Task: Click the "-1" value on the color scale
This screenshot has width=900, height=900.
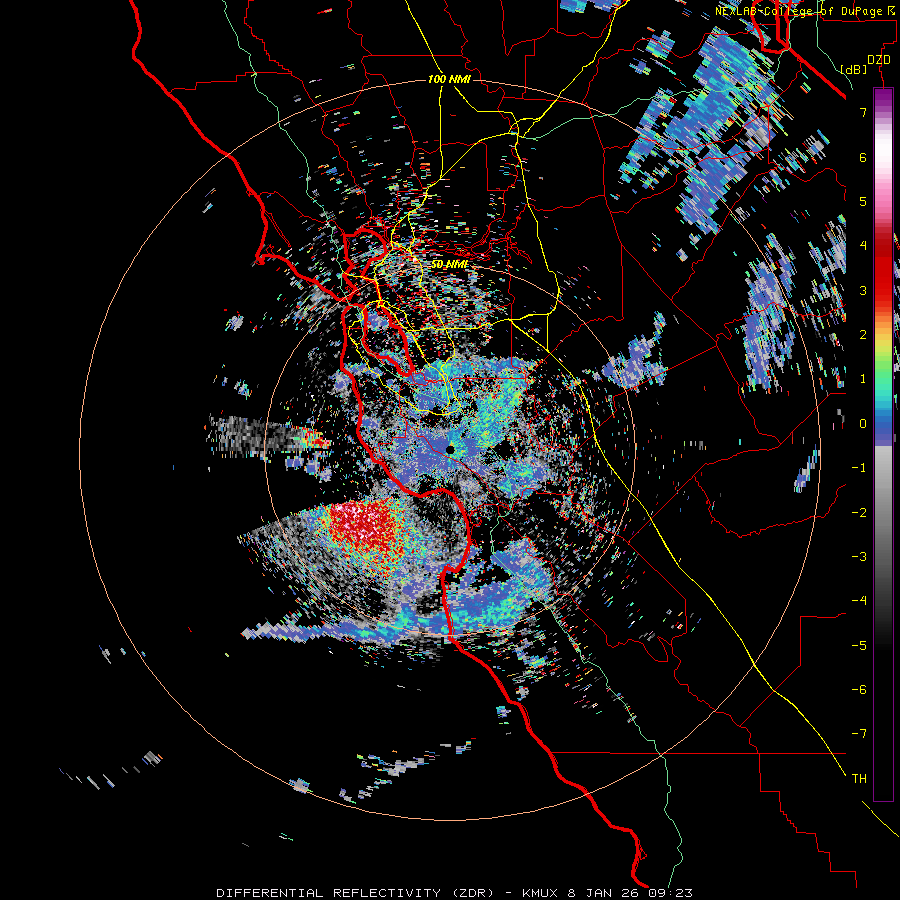Action: pos(859,468)
